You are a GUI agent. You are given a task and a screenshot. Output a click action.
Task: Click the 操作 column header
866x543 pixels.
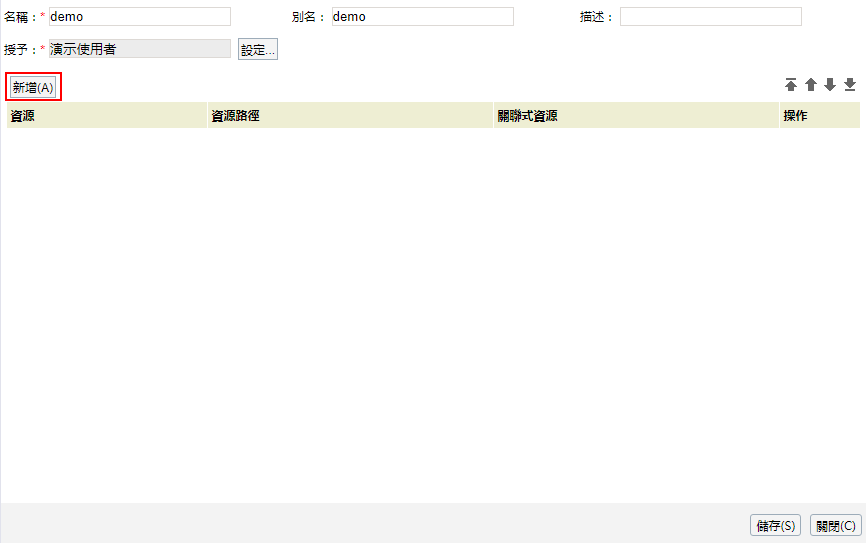795,116
